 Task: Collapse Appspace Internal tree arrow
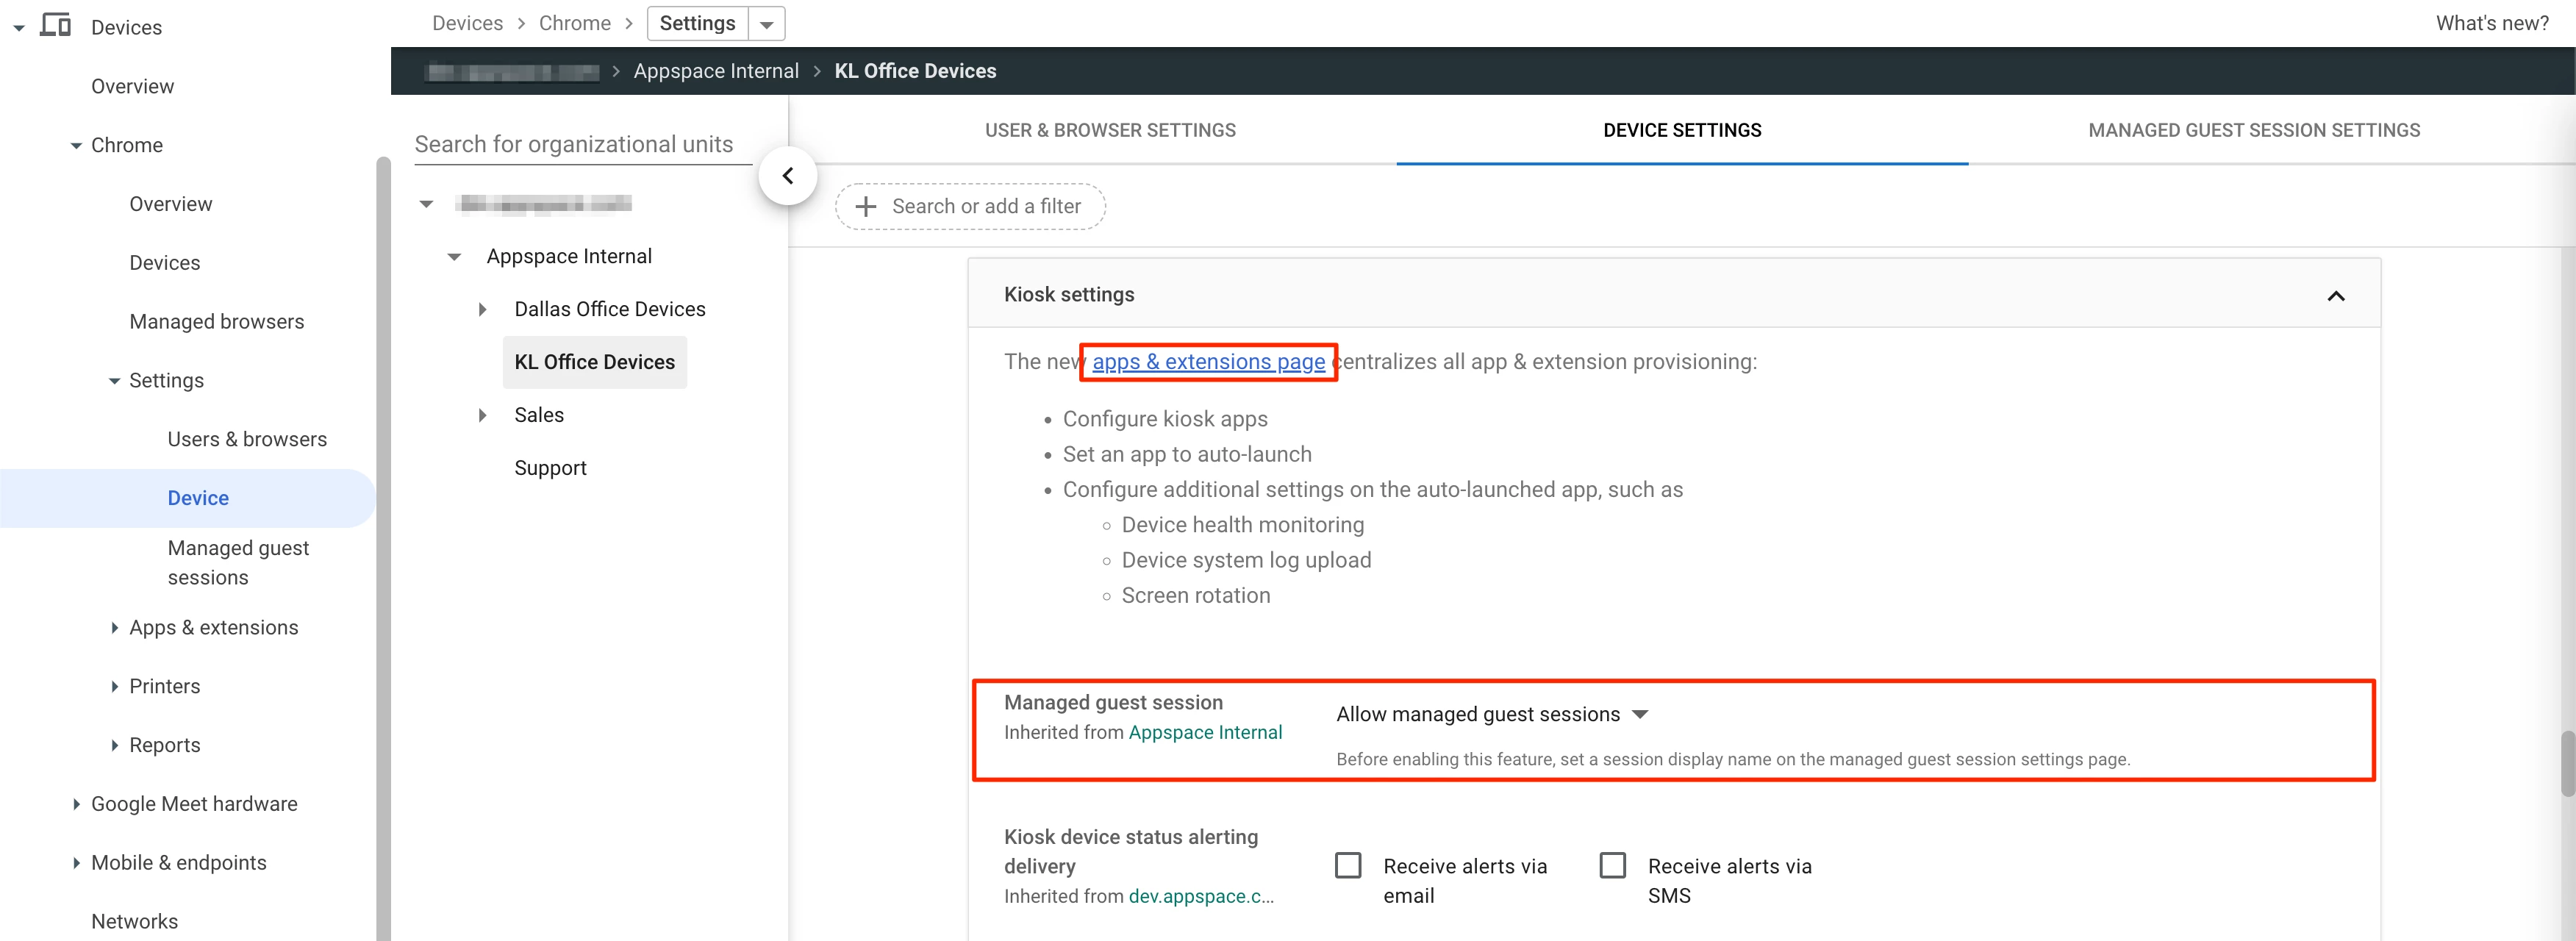(x=454, y=257)
